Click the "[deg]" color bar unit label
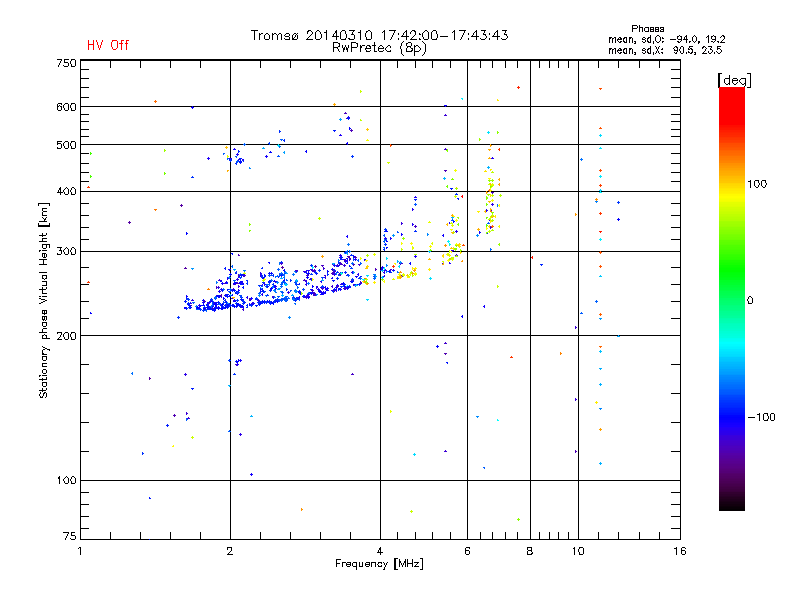The image size is (800, 600). click(x=734, y=80)
